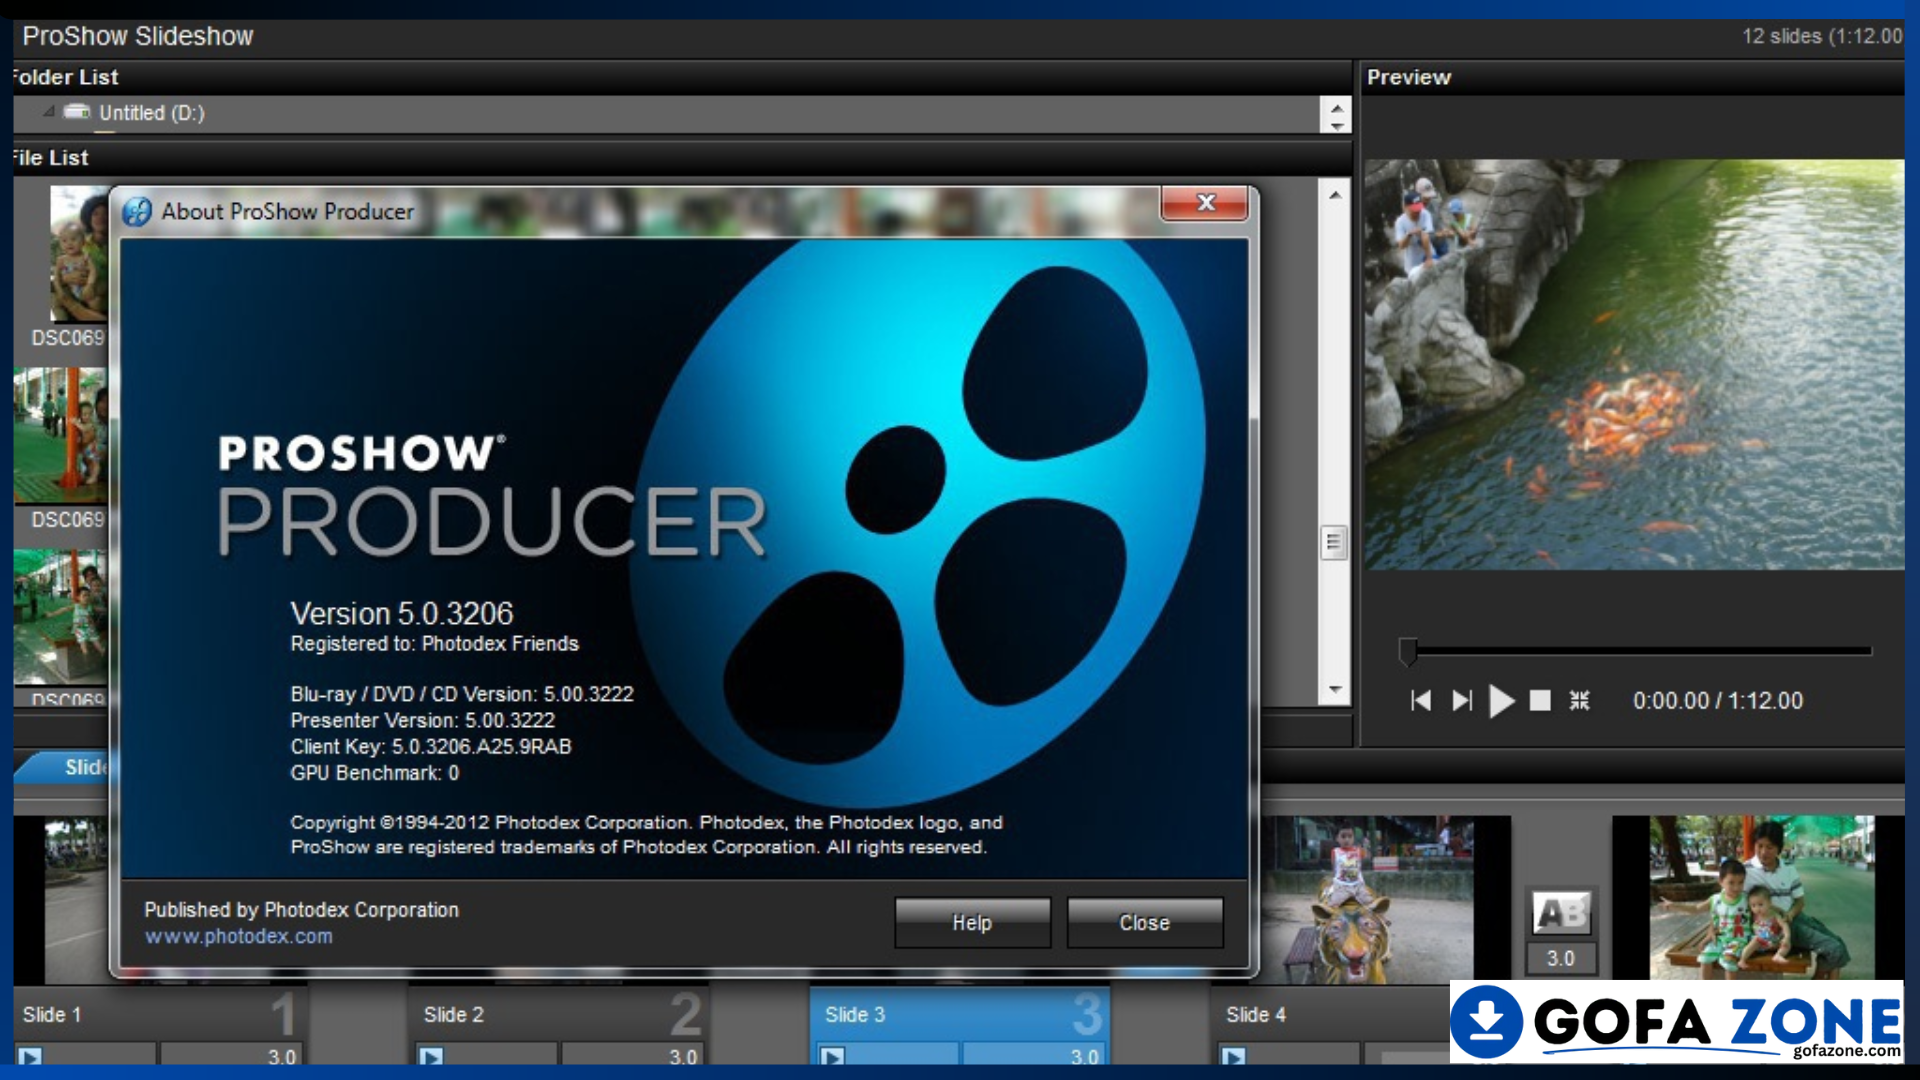
Task: Click the Slide 4 label
Action: pyautogui.click(x=1256, y=1015)
